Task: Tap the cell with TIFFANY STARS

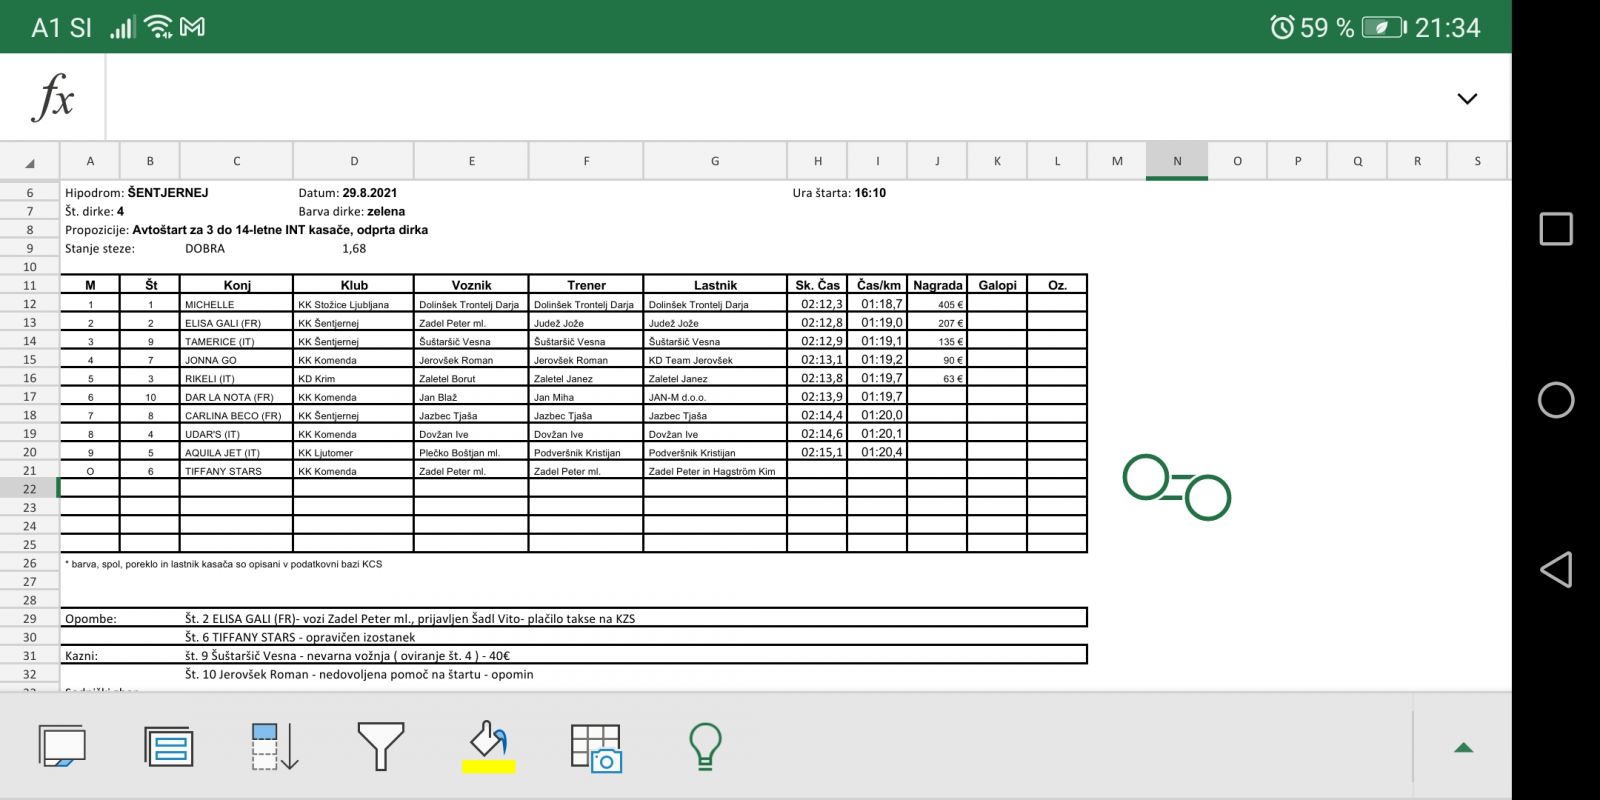Action: [236, 471]
